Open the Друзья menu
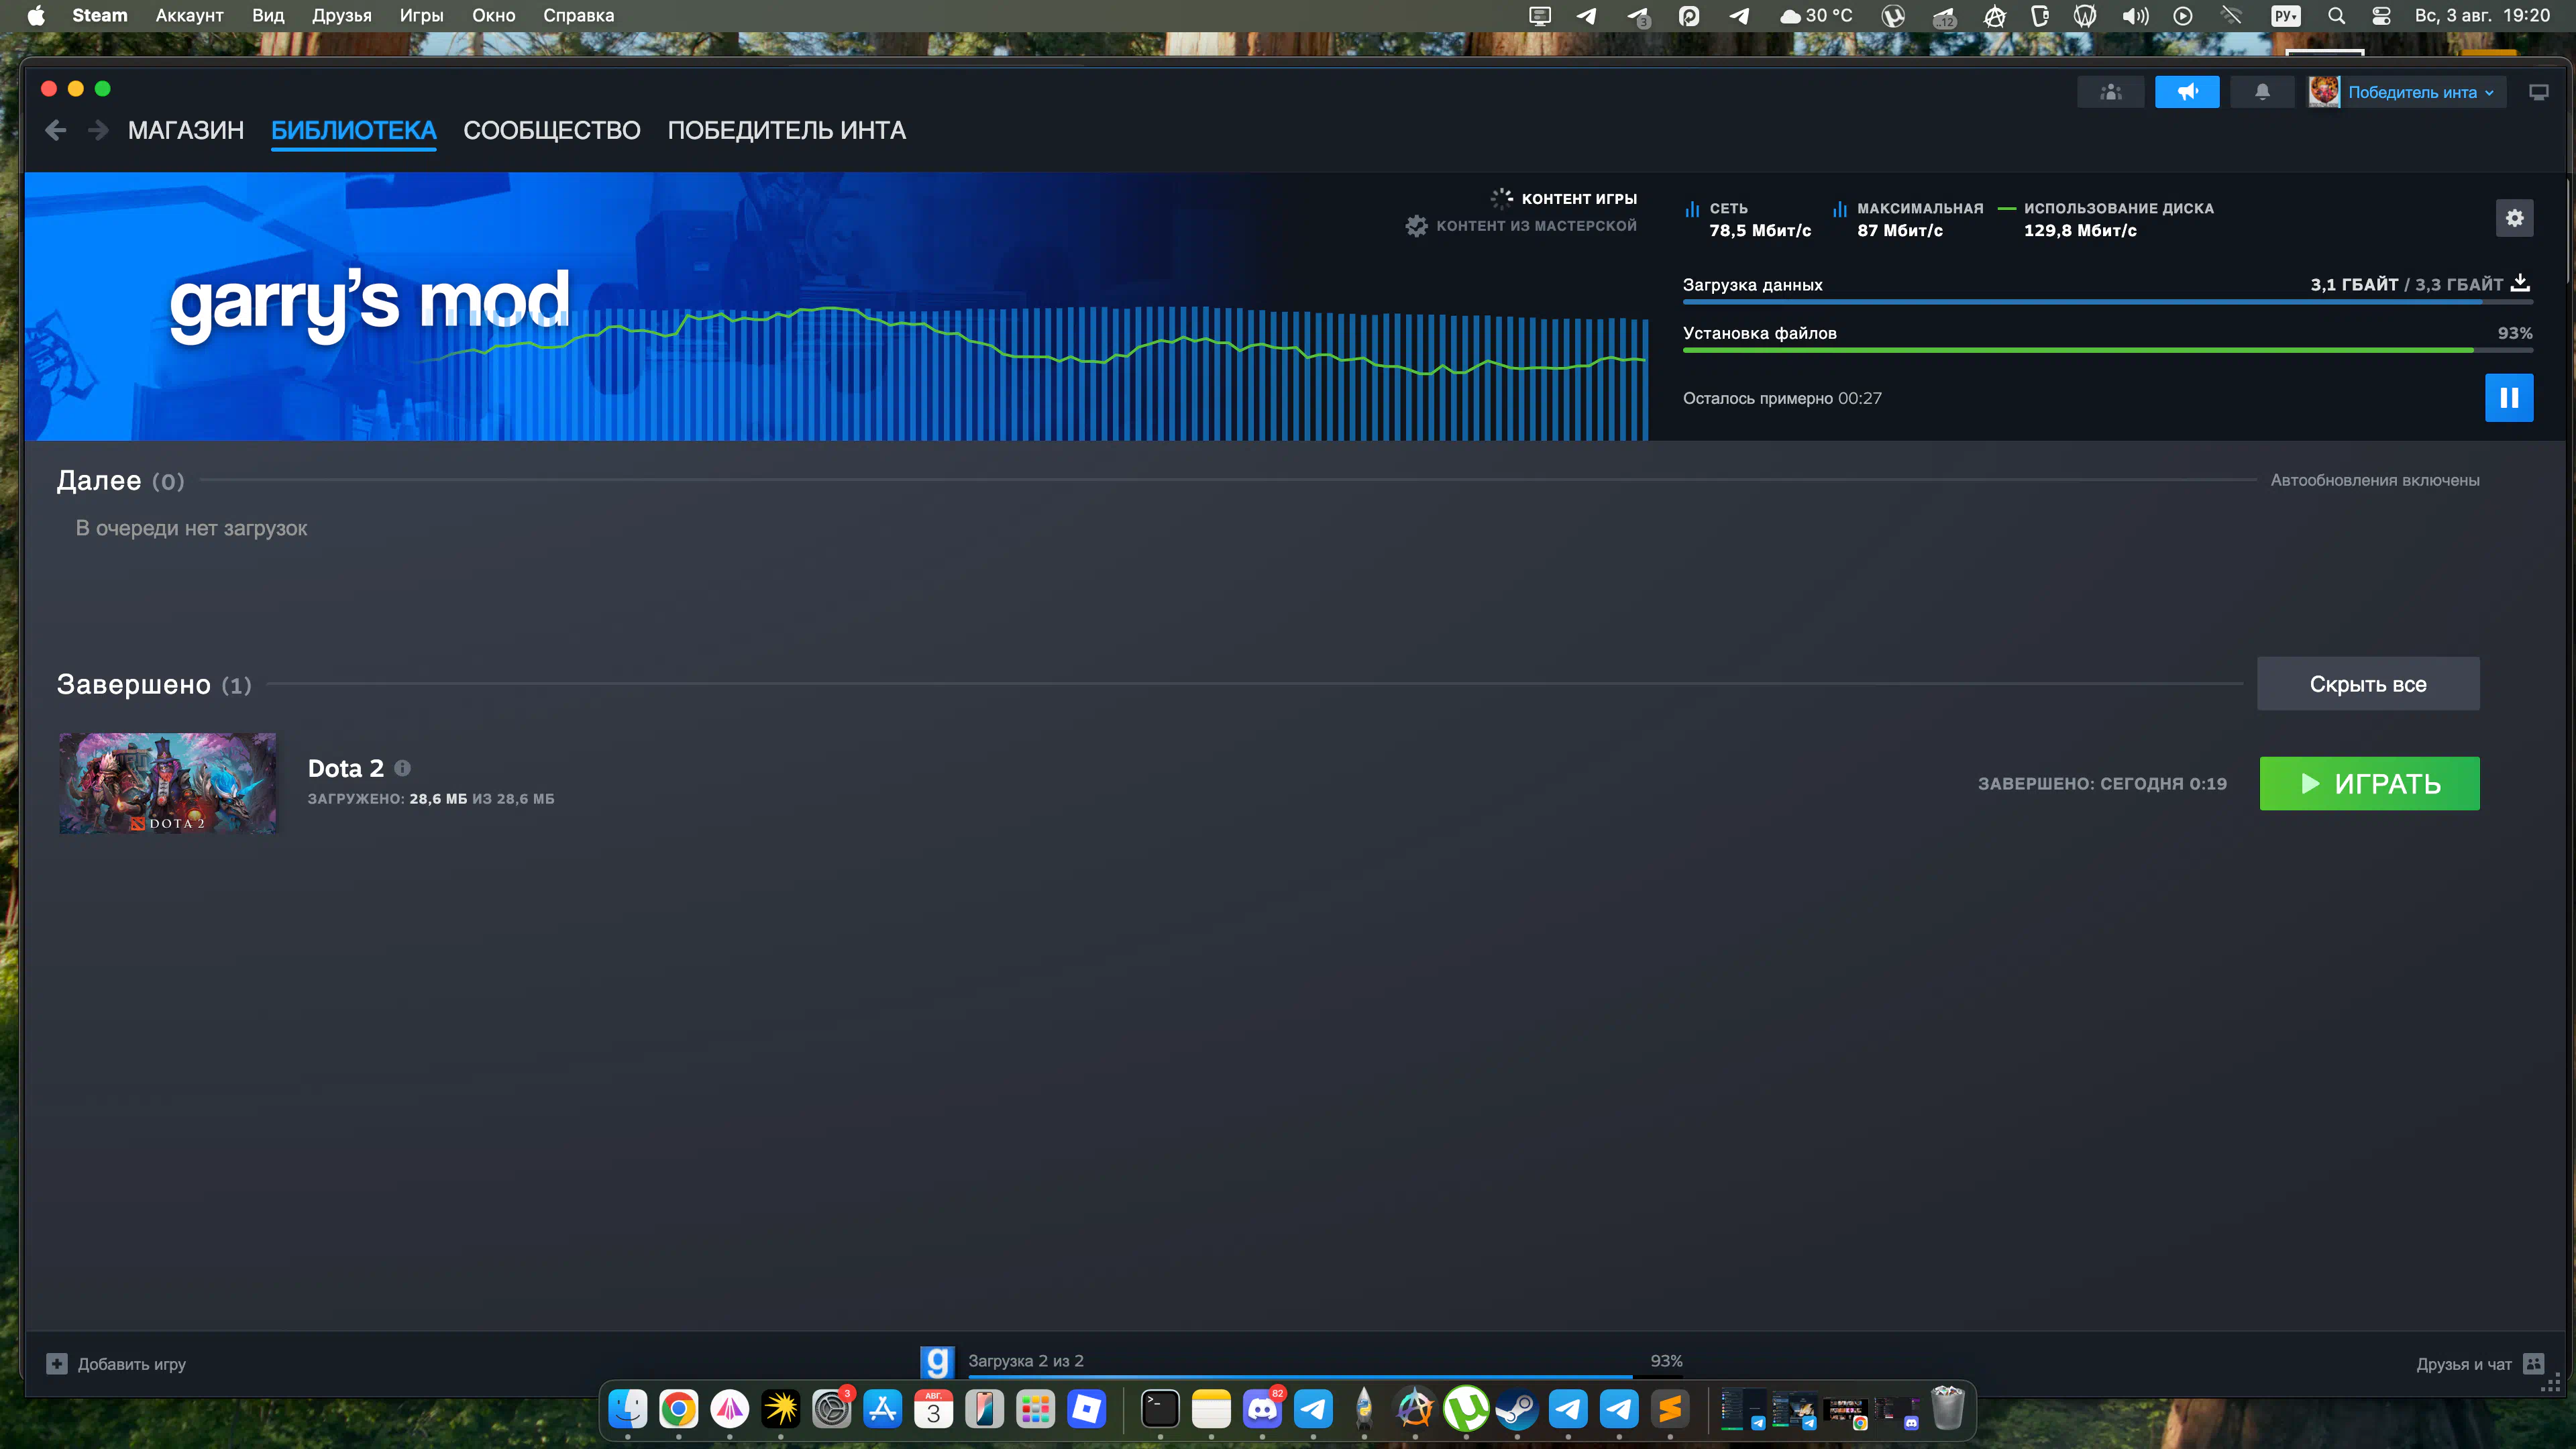Image resolution: width=2576 pixels, height=1449 pixels. point(342,16)
